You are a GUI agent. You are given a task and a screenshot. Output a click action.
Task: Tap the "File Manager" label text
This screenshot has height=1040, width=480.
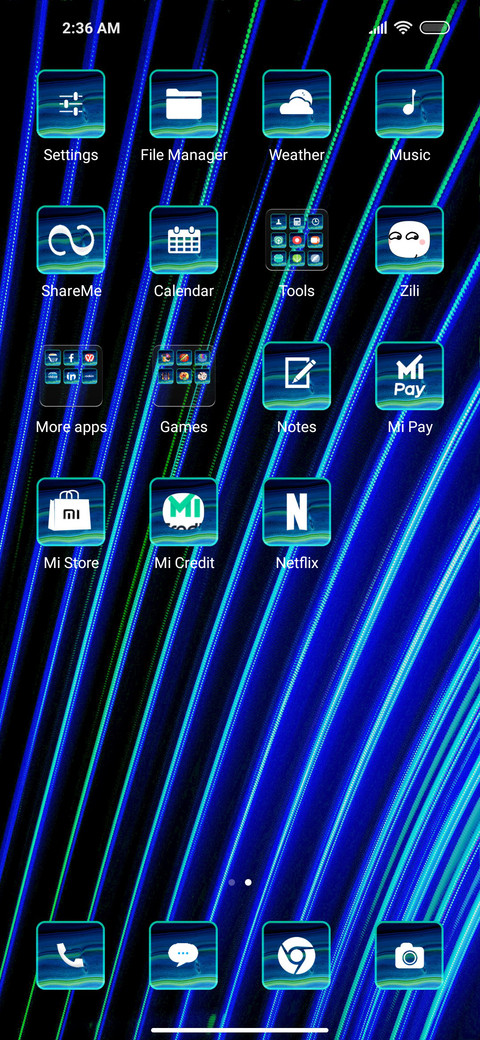[184, 155]
